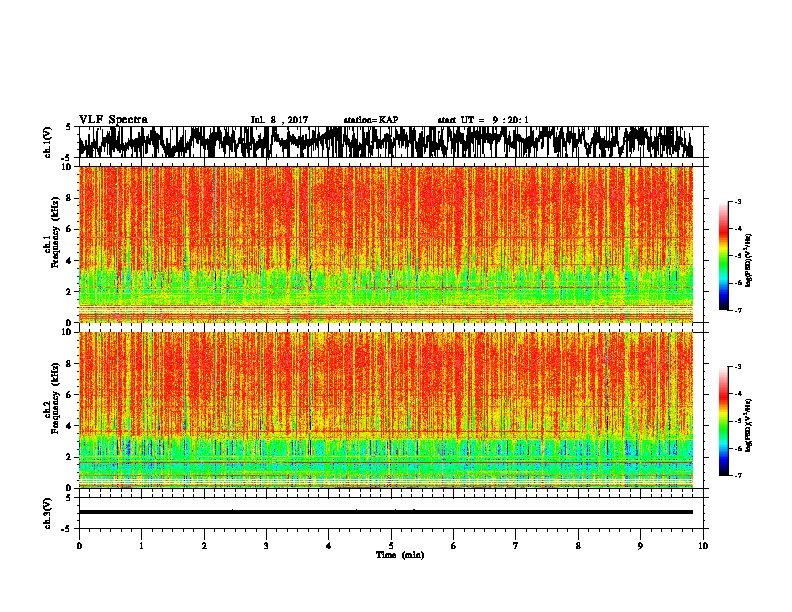Click time axis tick label '10'

point(703,546)
